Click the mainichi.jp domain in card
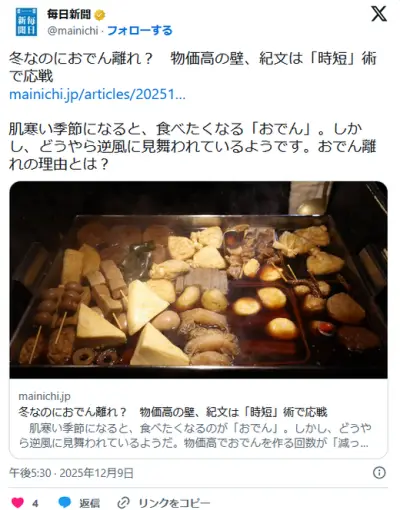This screenshot has width=400, height=510. tap(45, 396)
